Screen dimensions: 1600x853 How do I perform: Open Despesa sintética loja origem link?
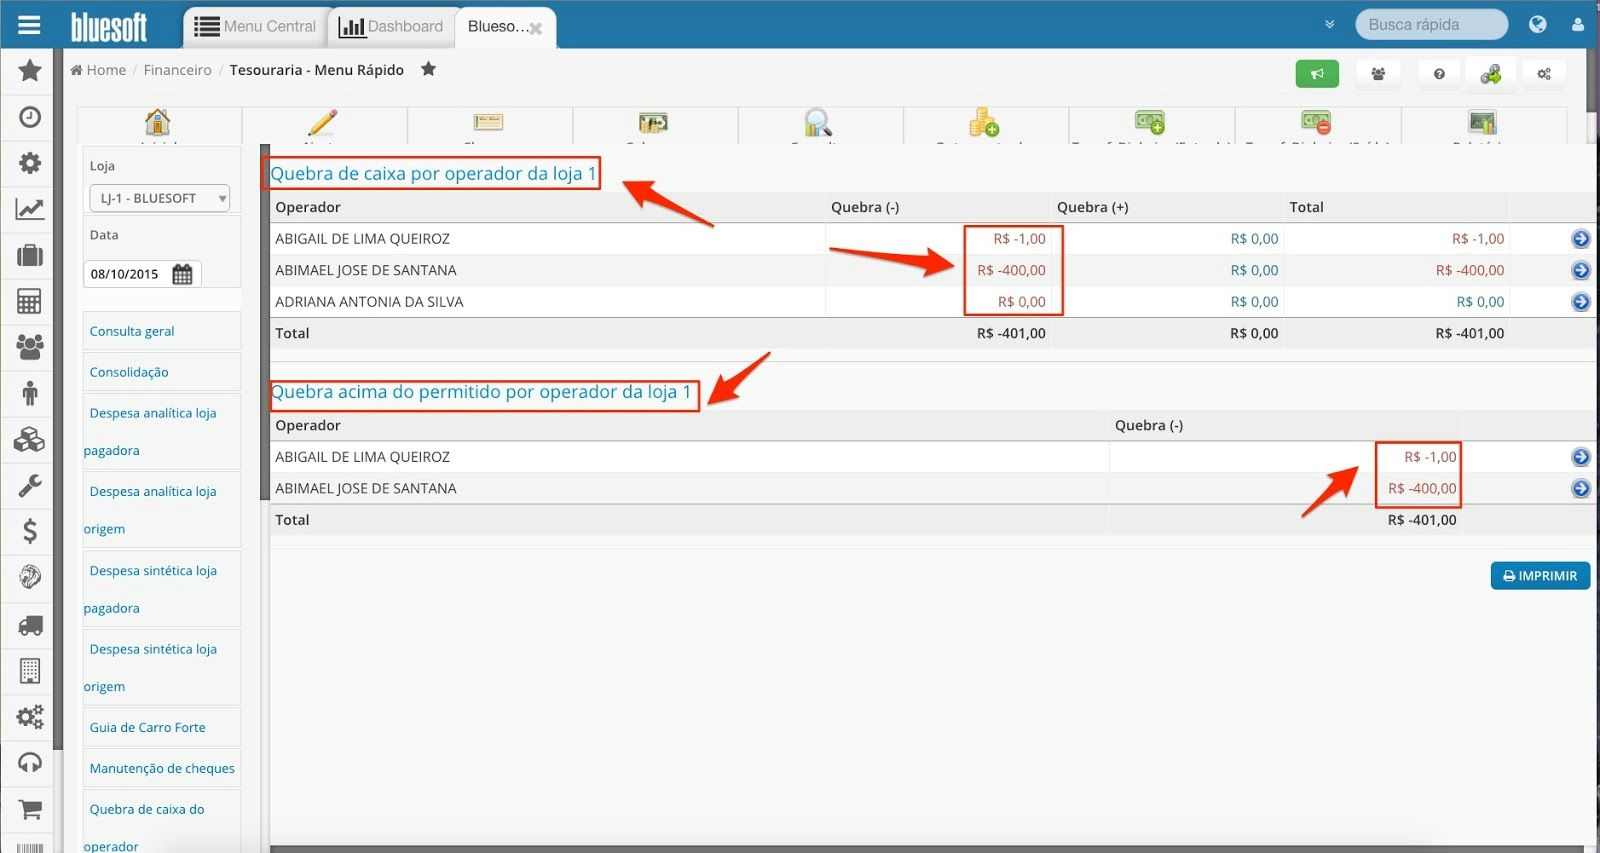(x=152, y=667)
